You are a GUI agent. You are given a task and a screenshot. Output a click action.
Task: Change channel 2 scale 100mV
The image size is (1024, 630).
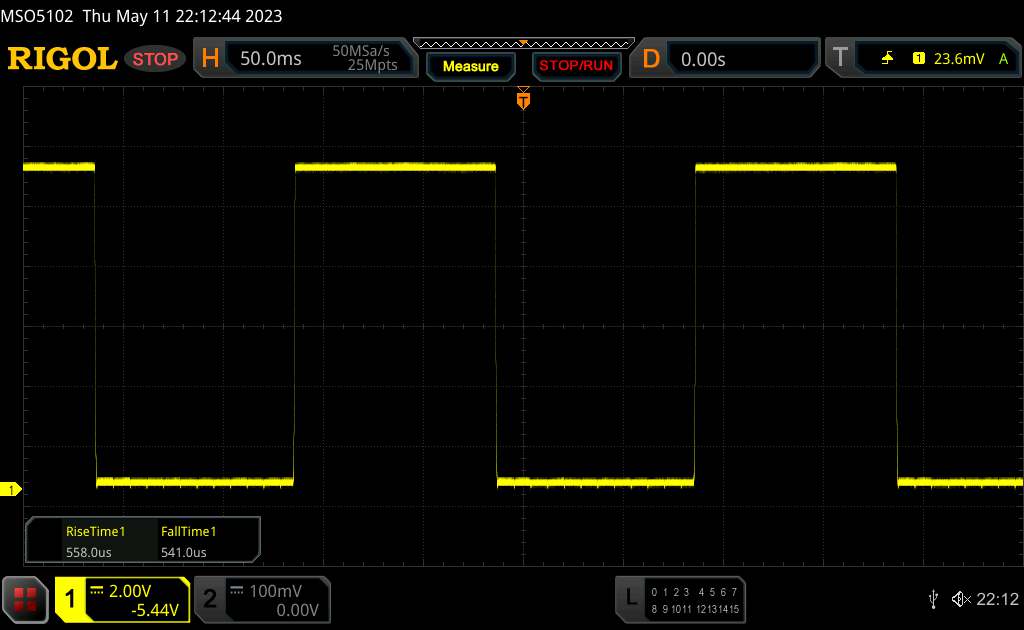276,591
